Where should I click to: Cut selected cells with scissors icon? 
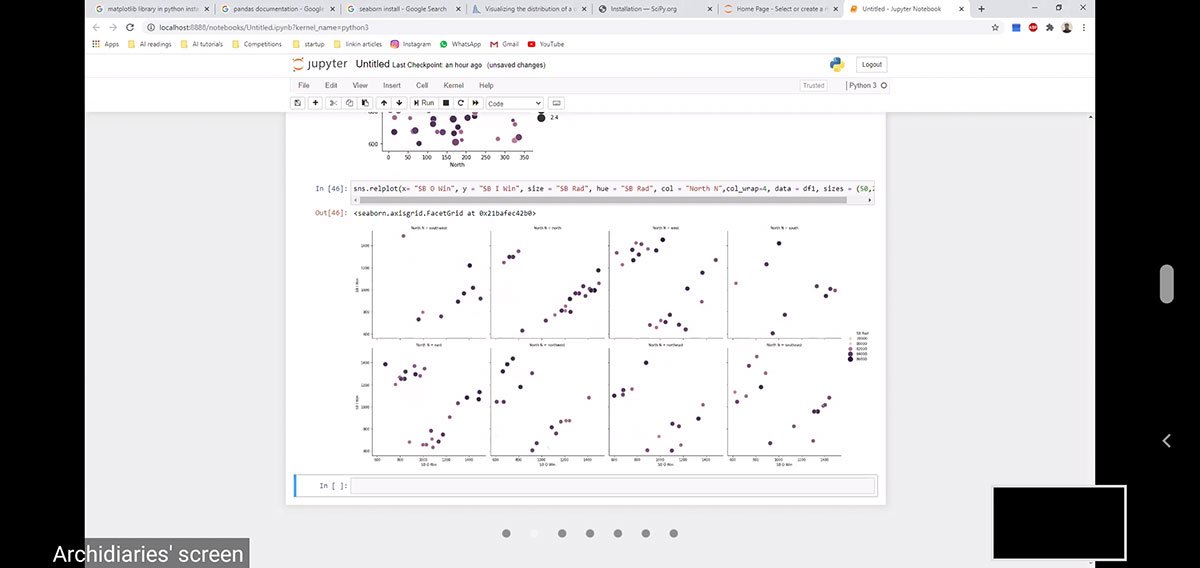(x=334, y=103)
